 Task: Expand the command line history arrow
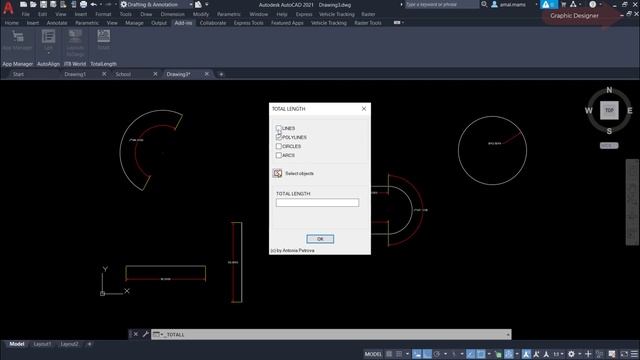coord(508,335)
